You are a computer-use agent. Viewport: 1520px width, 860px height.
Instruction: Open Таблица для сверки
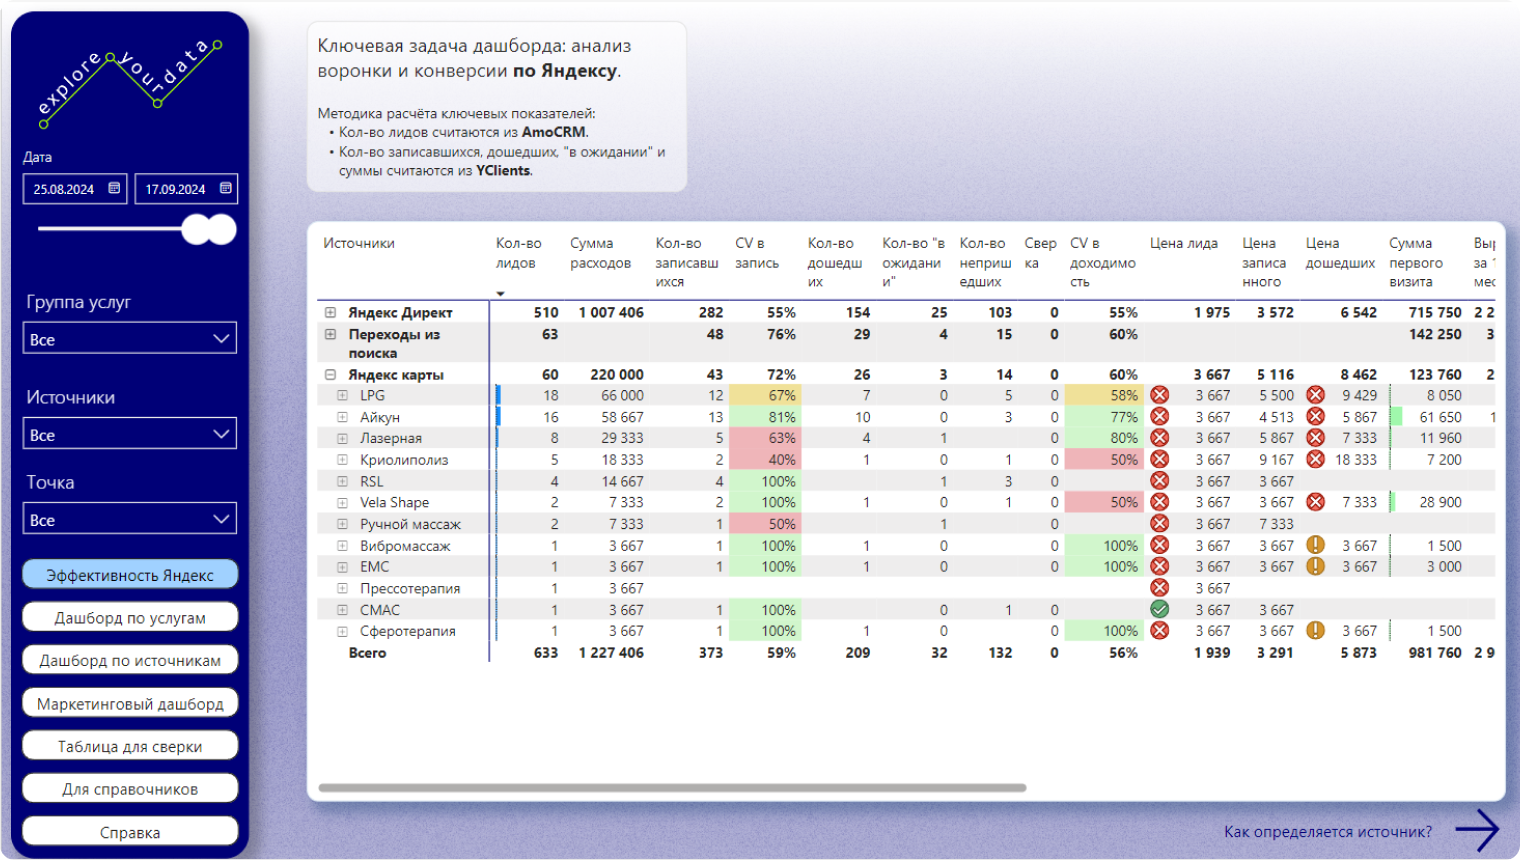coord(130,746)
